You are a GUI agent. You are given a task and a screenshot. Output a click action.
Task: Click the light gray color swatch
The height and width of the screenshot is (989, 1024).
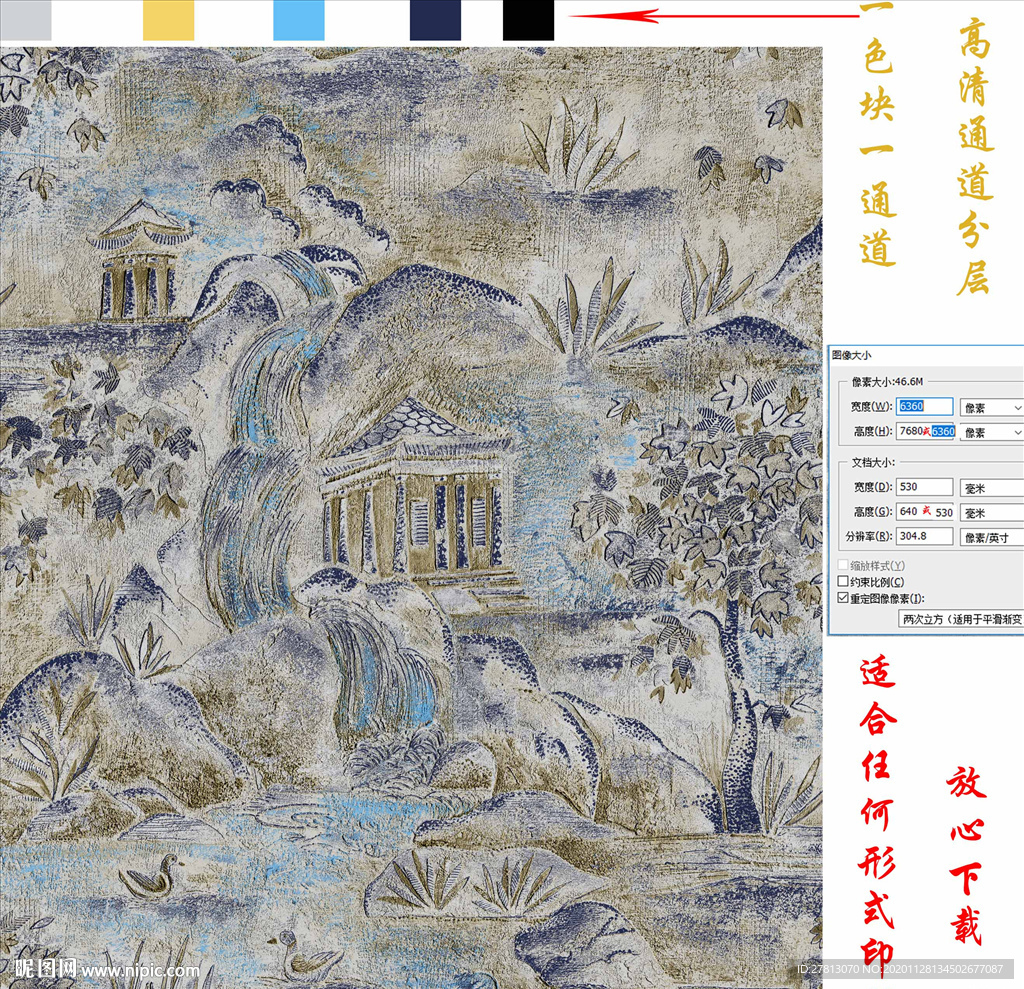click(25, 20)
